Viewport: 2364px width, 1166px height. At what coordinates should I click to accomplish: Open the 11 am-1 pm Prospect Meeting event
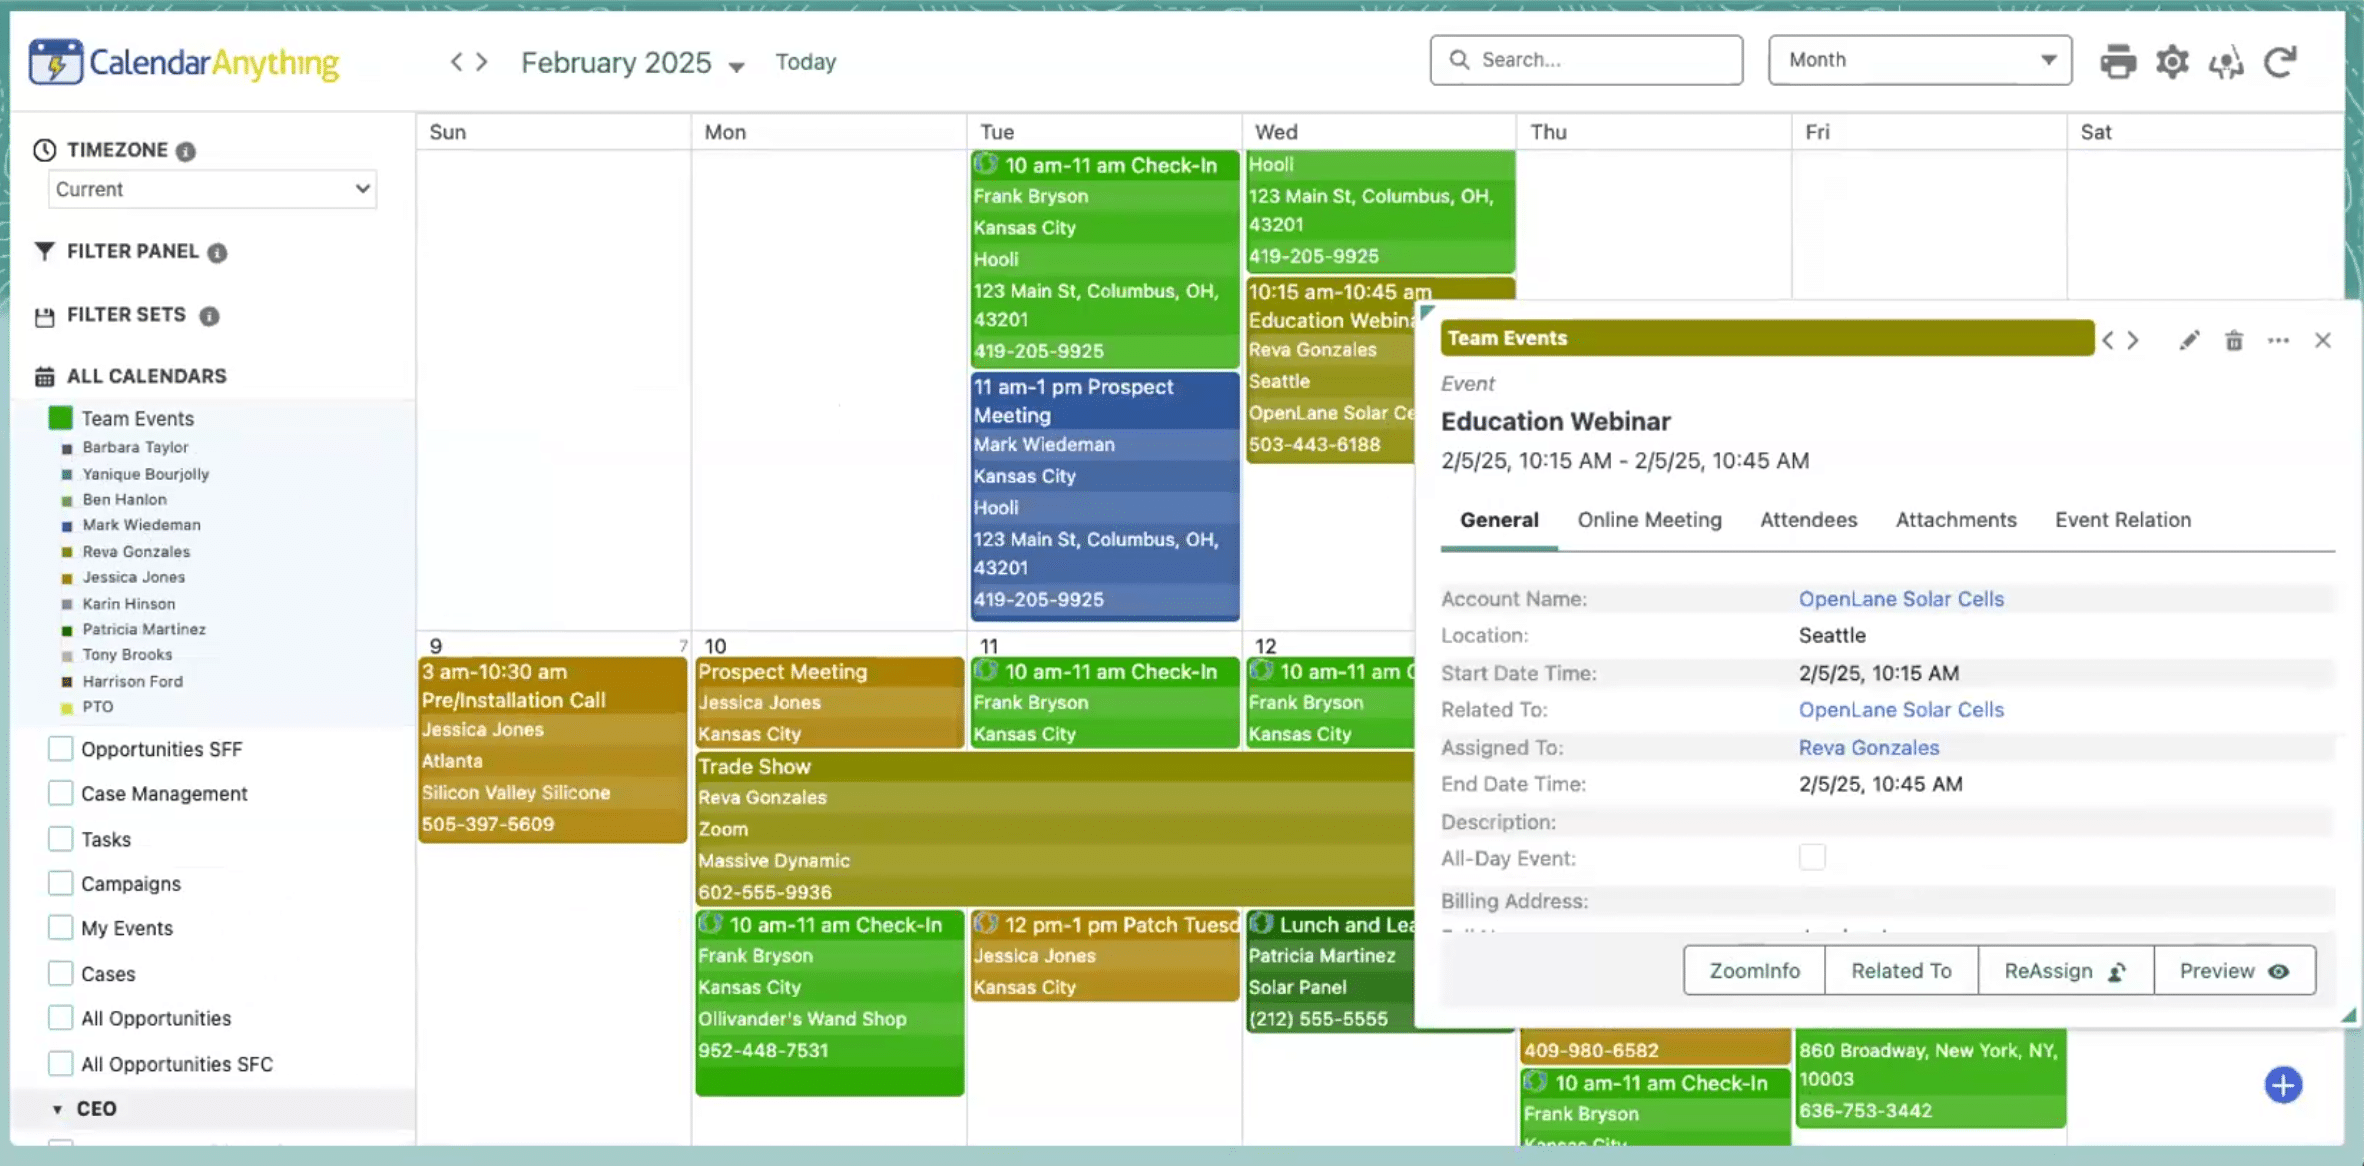[x=1104, y=496]
